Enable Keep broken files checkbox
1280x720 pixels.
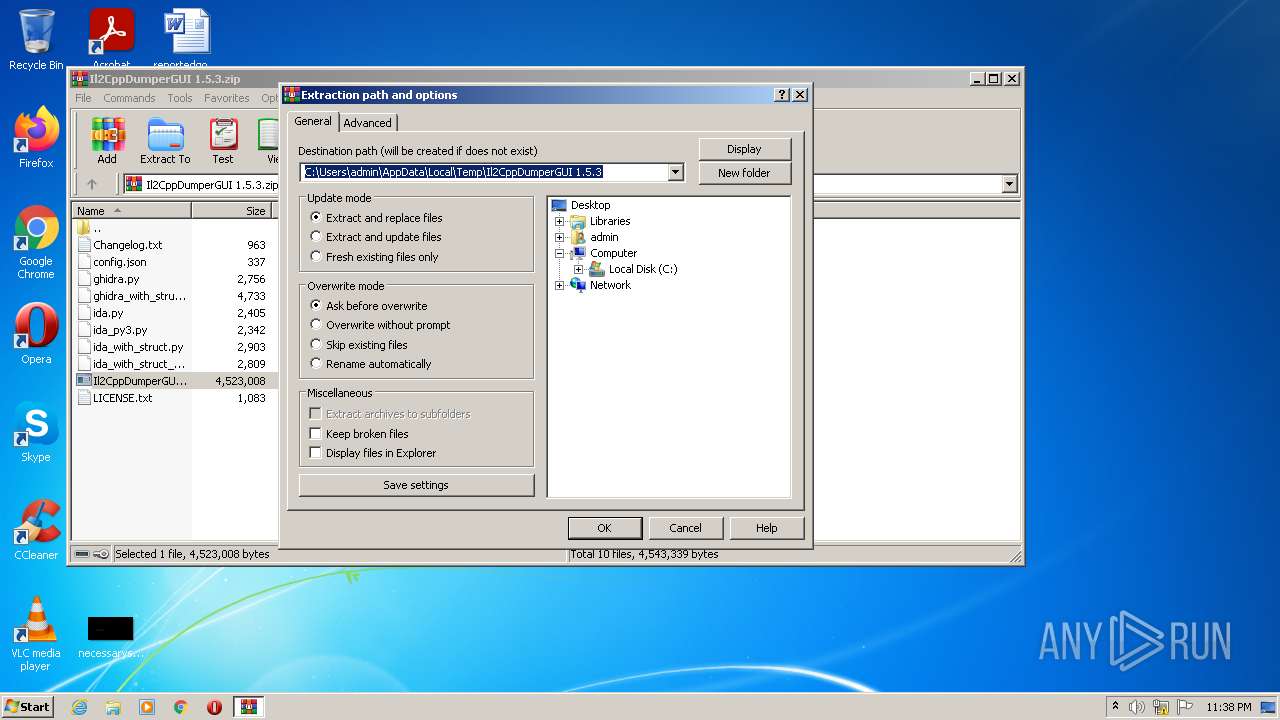point(316,434)
